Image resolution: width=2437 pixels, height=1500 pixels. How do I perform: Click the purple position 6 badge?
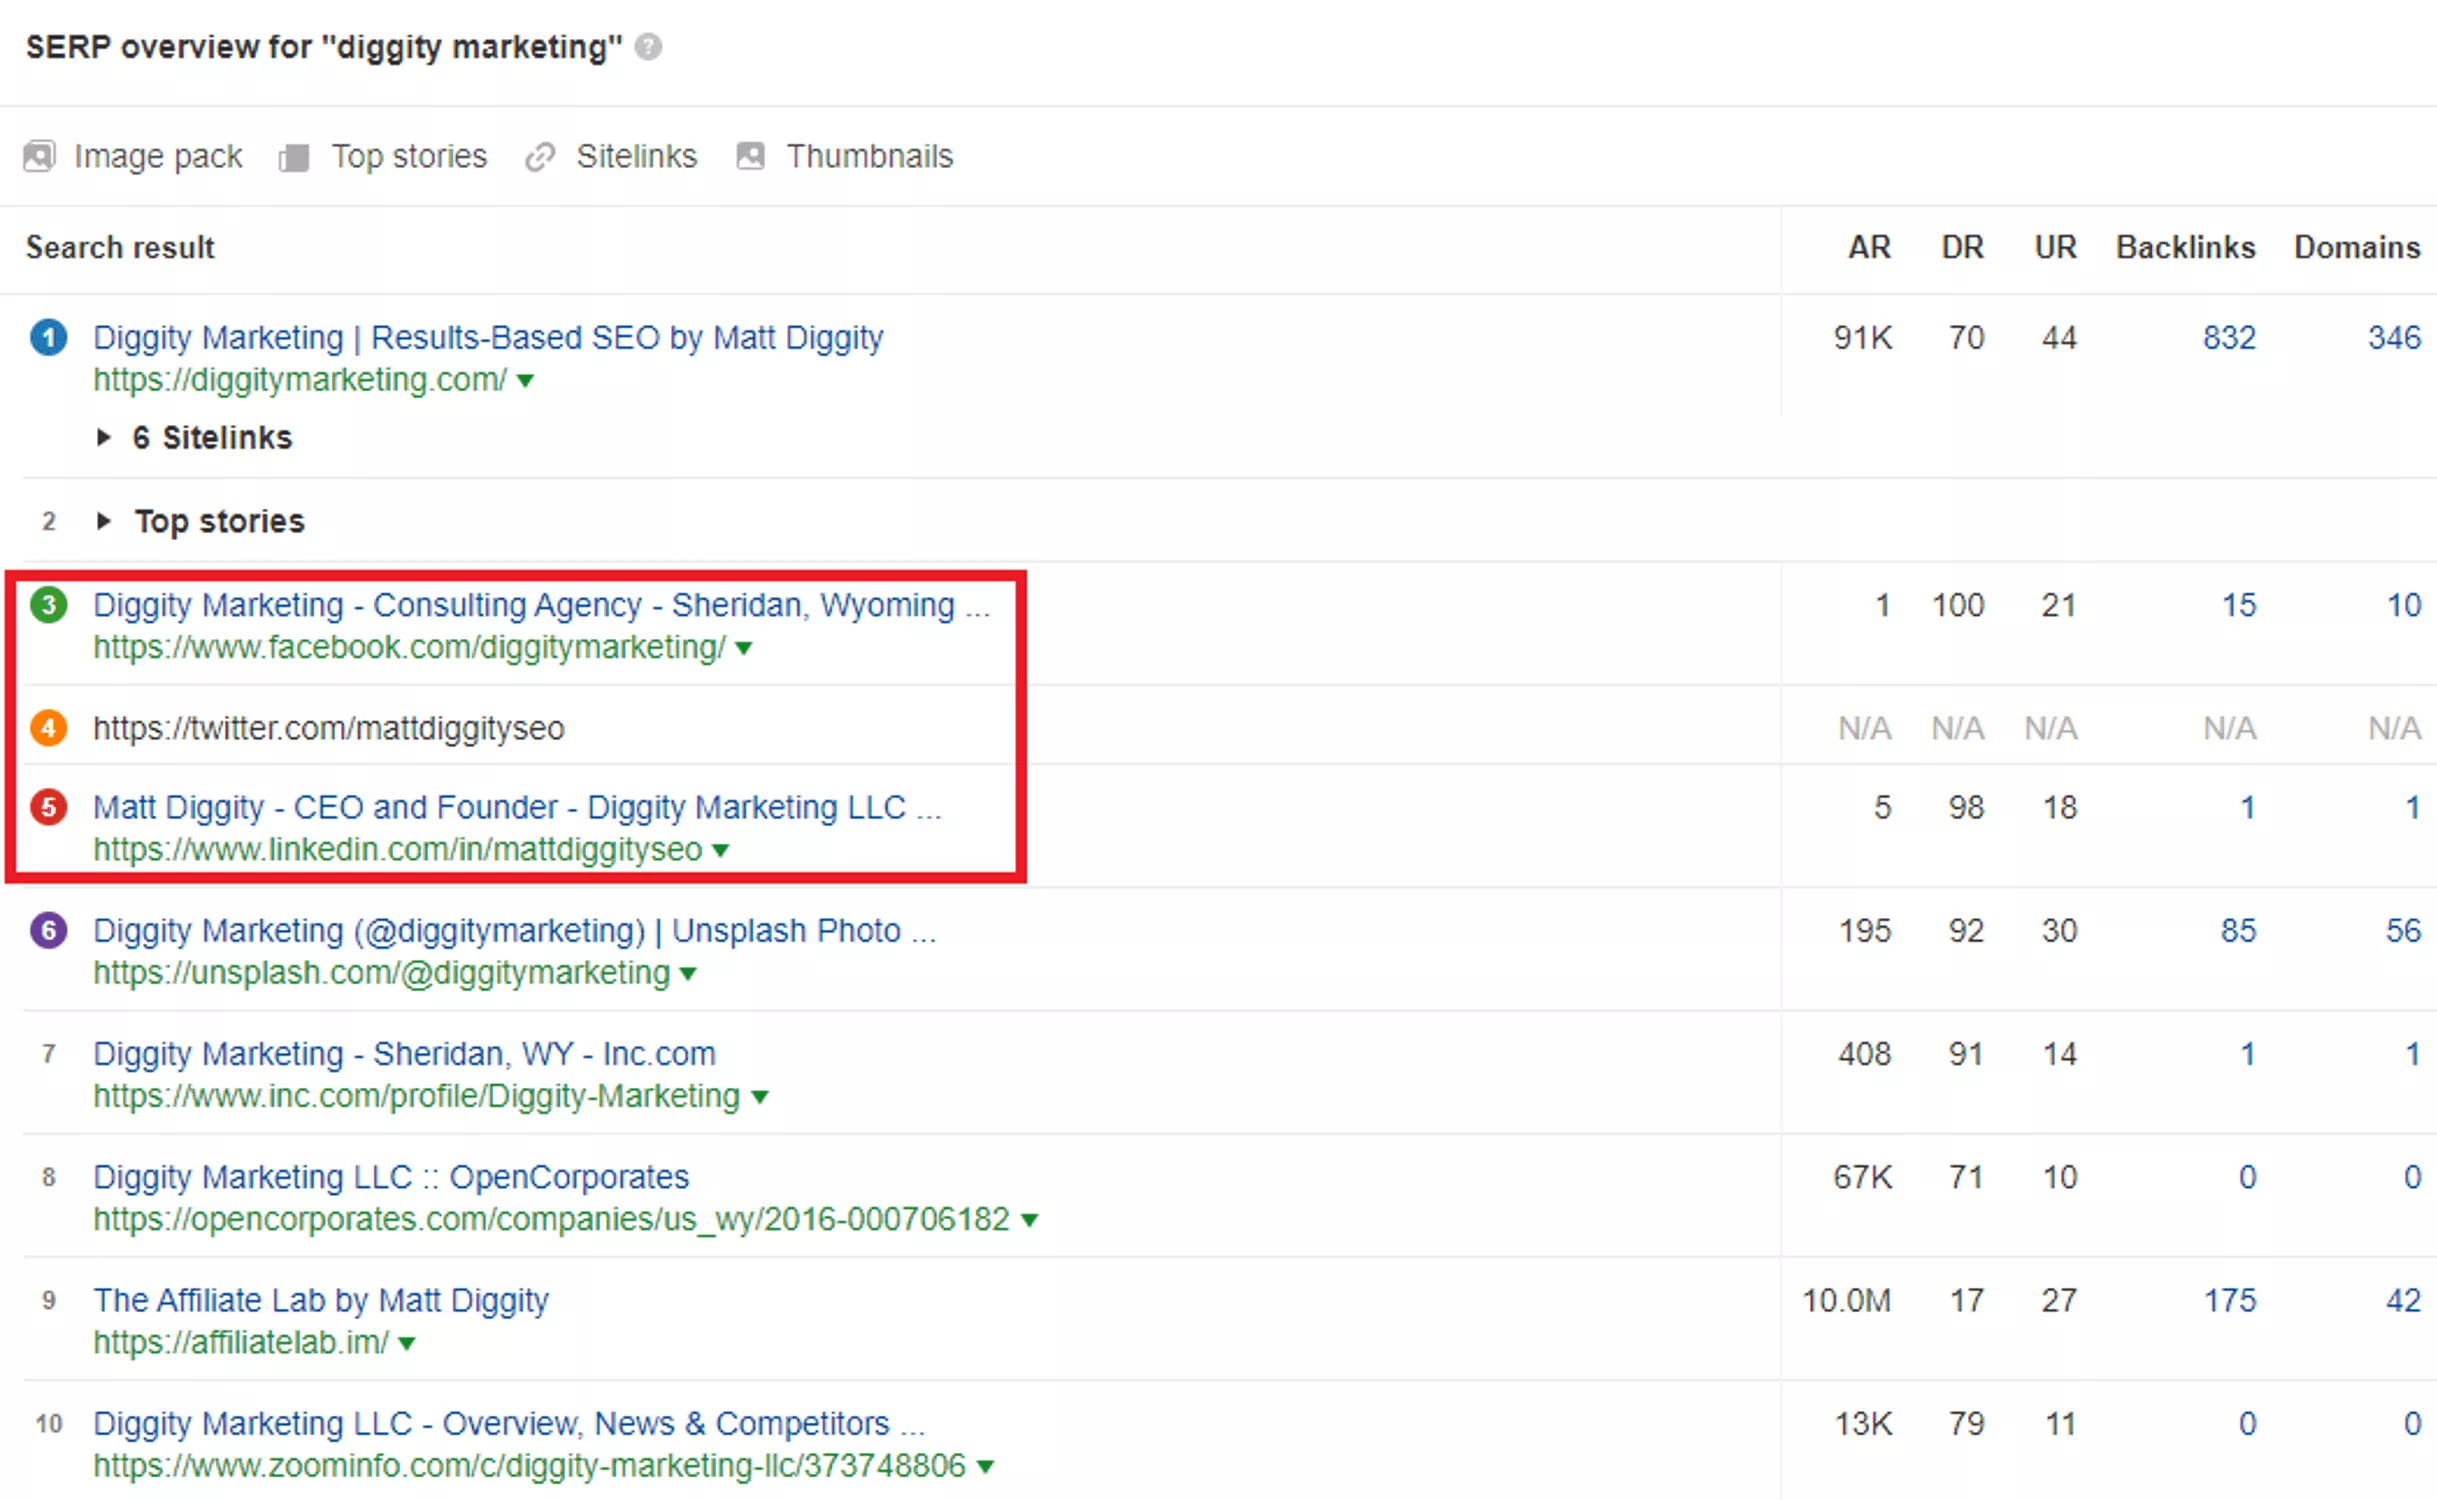coord(48,930)
